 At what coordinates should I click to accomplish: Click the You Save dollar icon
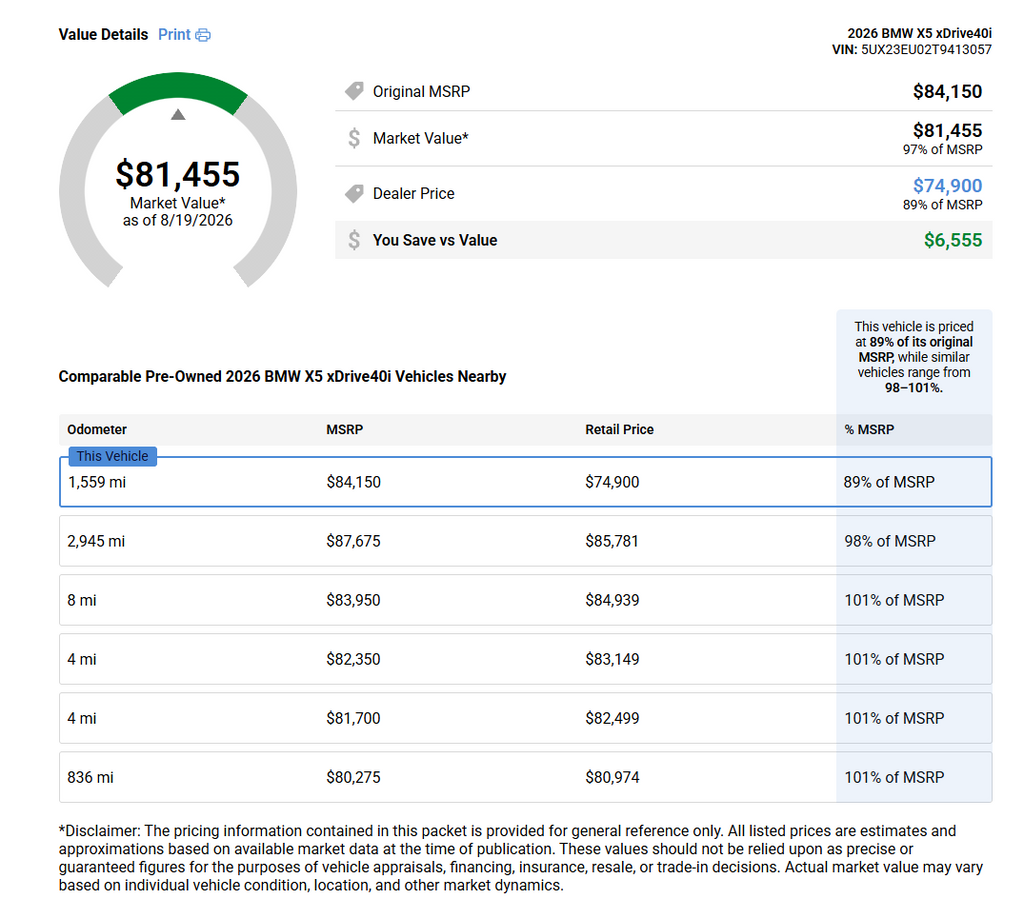tap(354, 240)
